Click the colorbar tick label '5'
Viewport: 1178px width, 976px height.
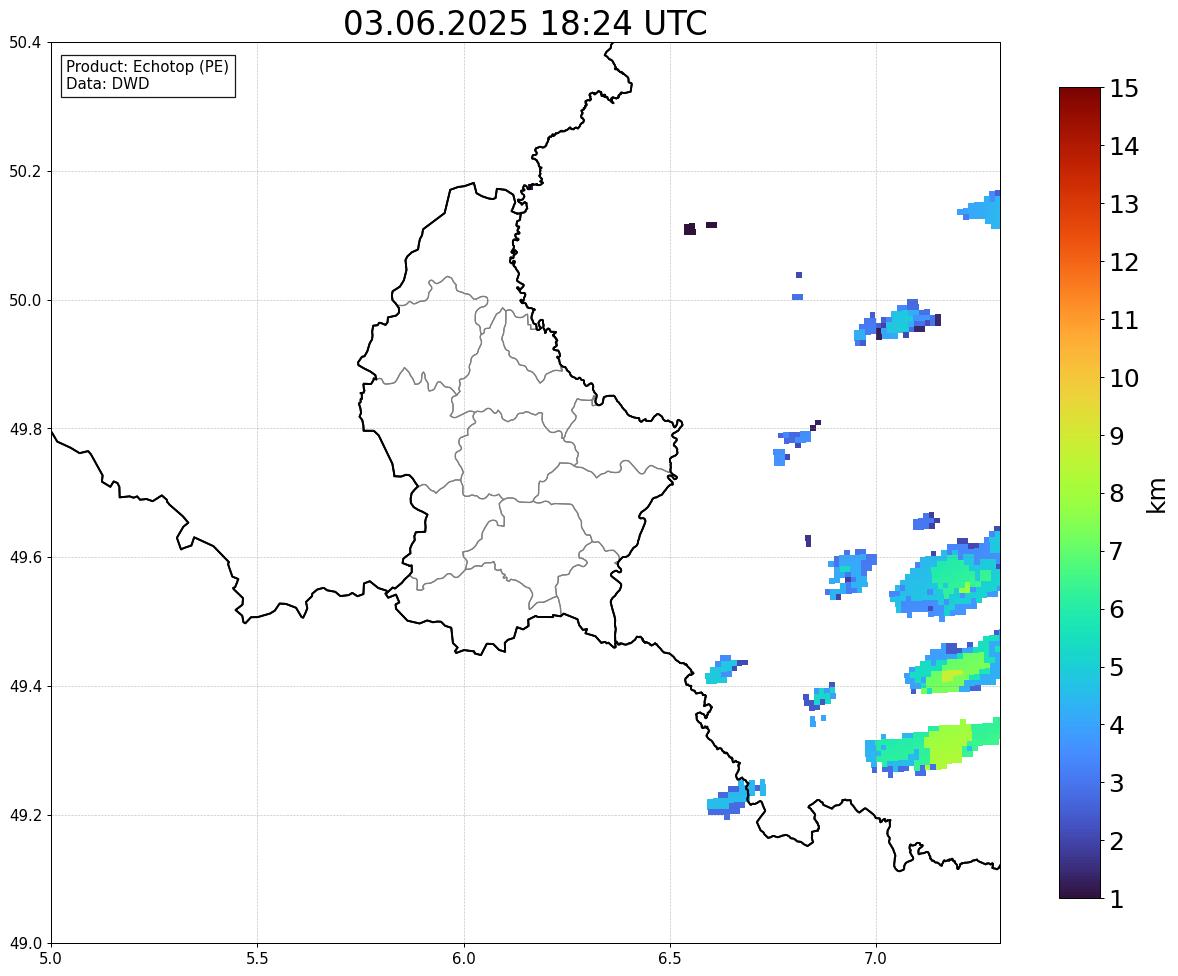point(1117,667)
